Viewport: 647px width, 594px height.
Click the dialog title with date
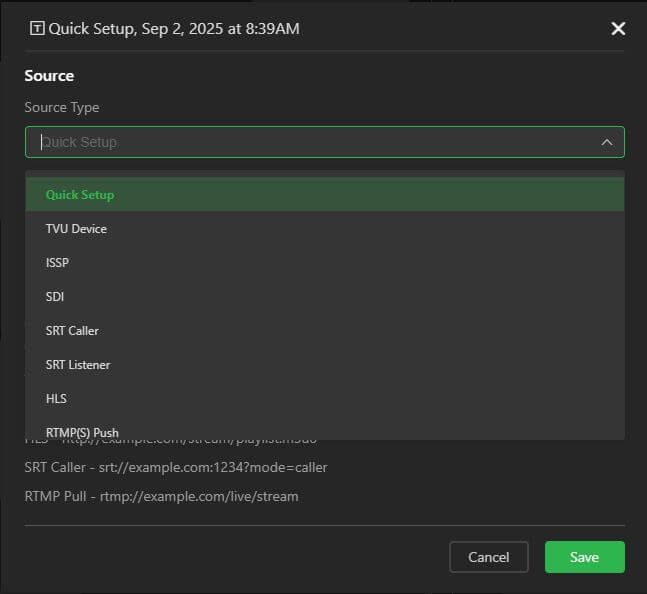point(174,29)
